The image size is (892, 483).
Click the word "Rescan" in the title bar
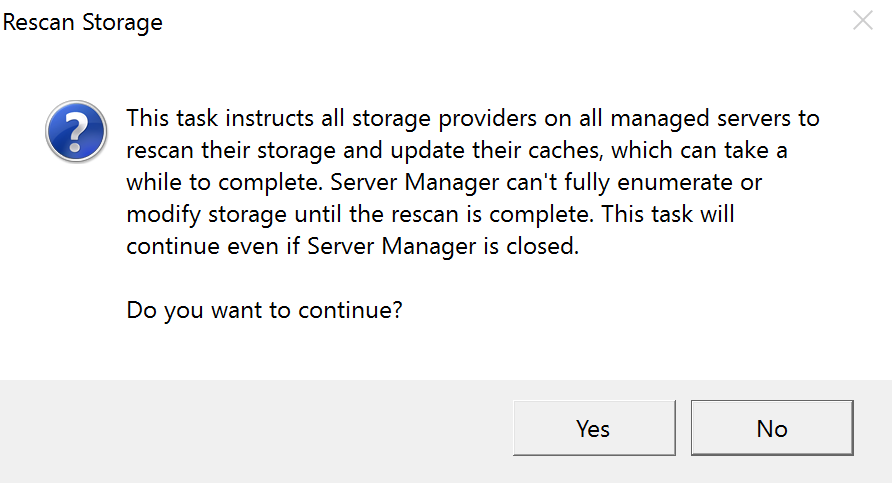(x=40, y=22)
